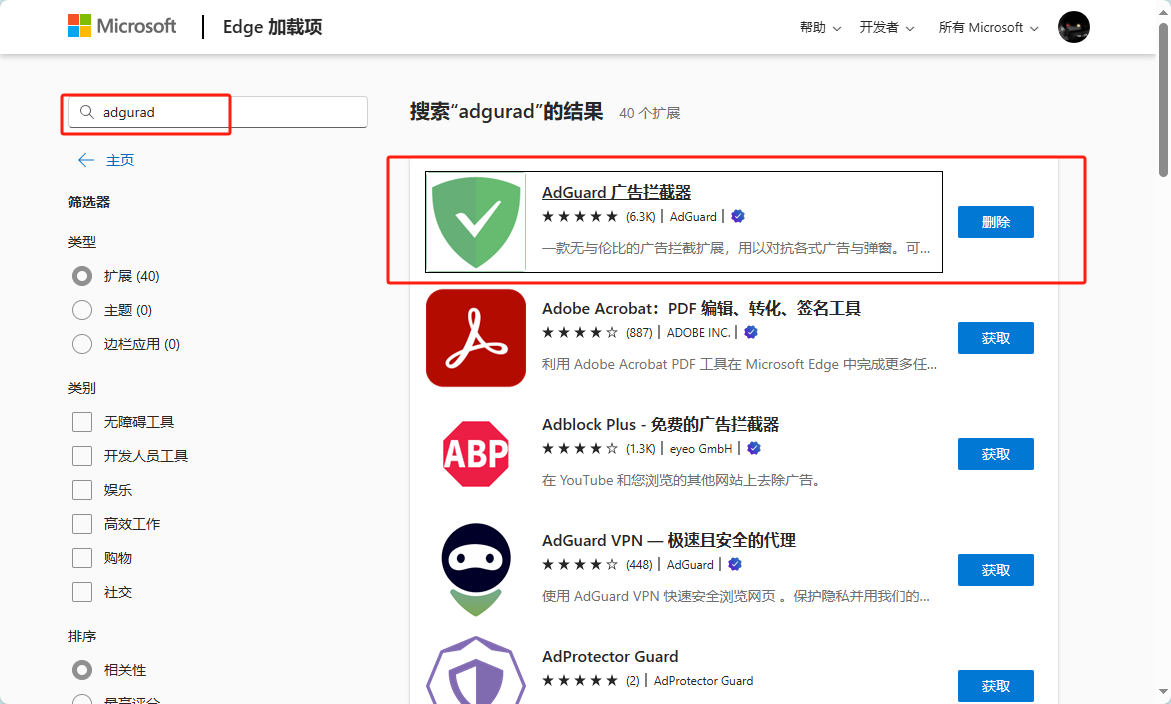The height and width of the screenshot is (704, 1171).
Task: Open AdProtector Guard title link
Action: [x=610, y=656]
